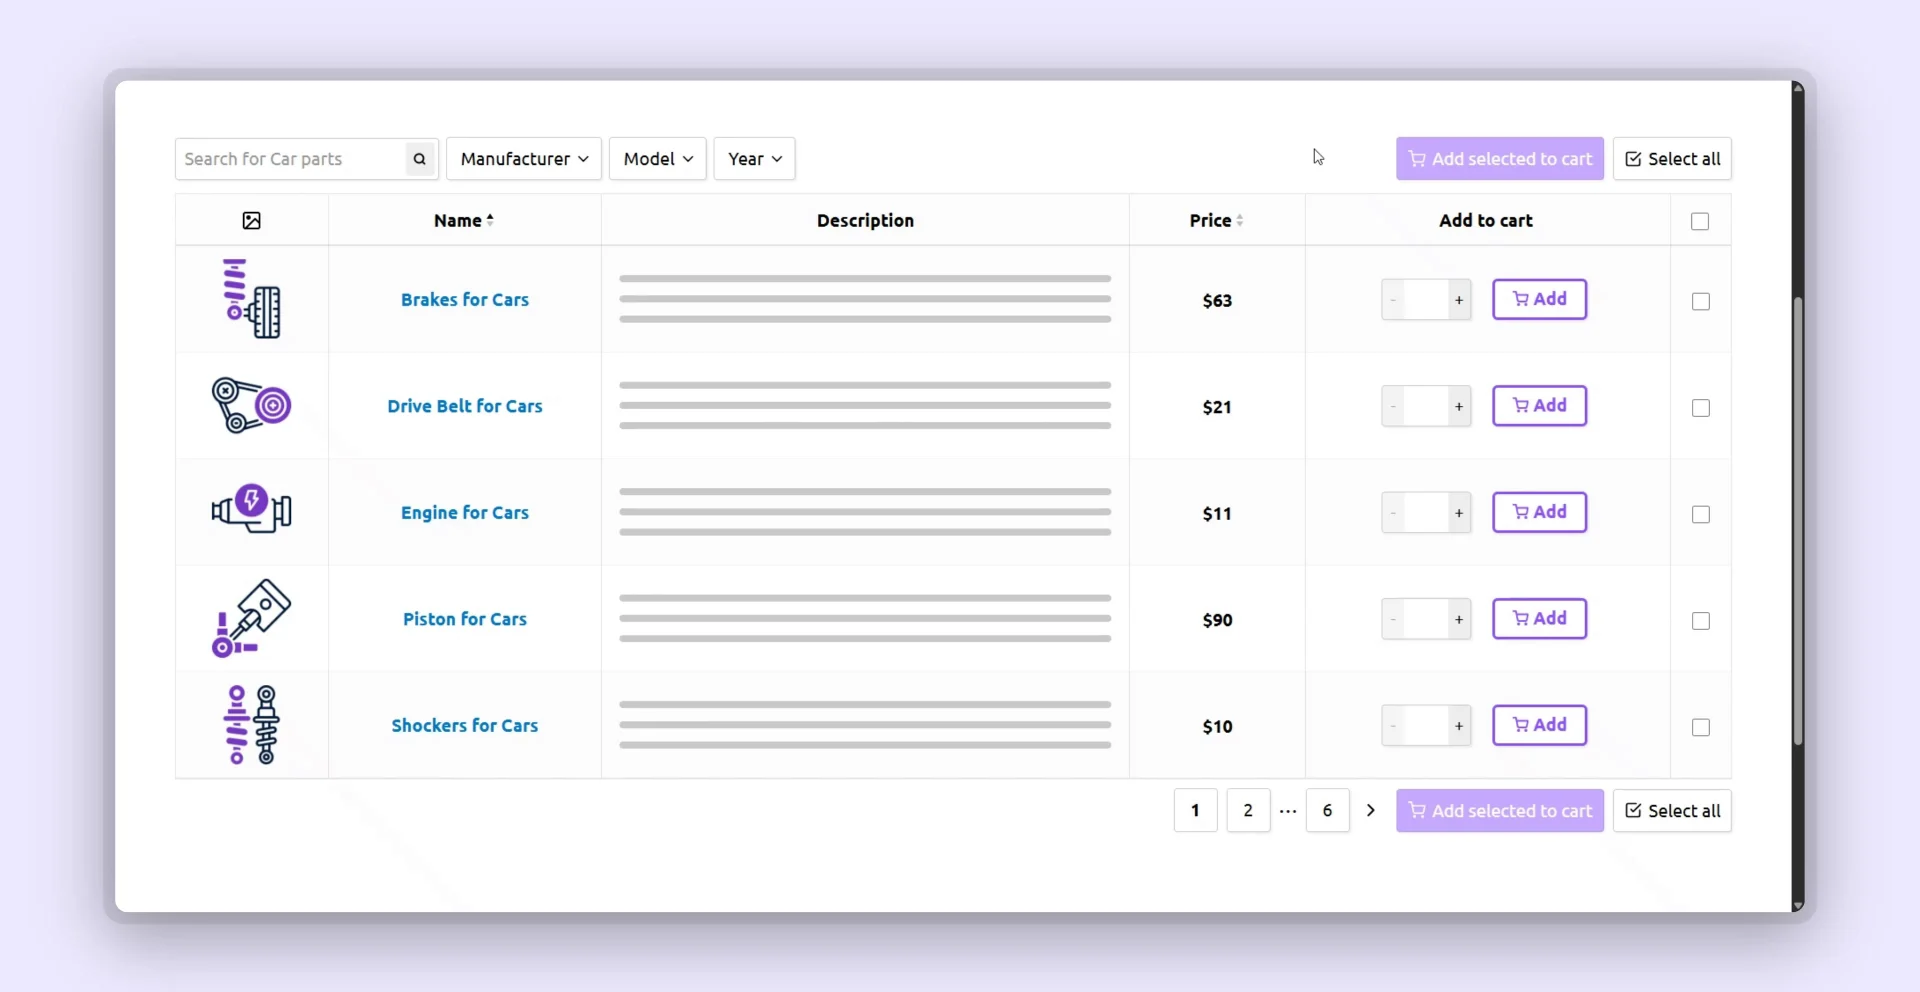Click quantity field for Brakes for Cars
The image size is (1920, 992).
tap(1426, 300)
